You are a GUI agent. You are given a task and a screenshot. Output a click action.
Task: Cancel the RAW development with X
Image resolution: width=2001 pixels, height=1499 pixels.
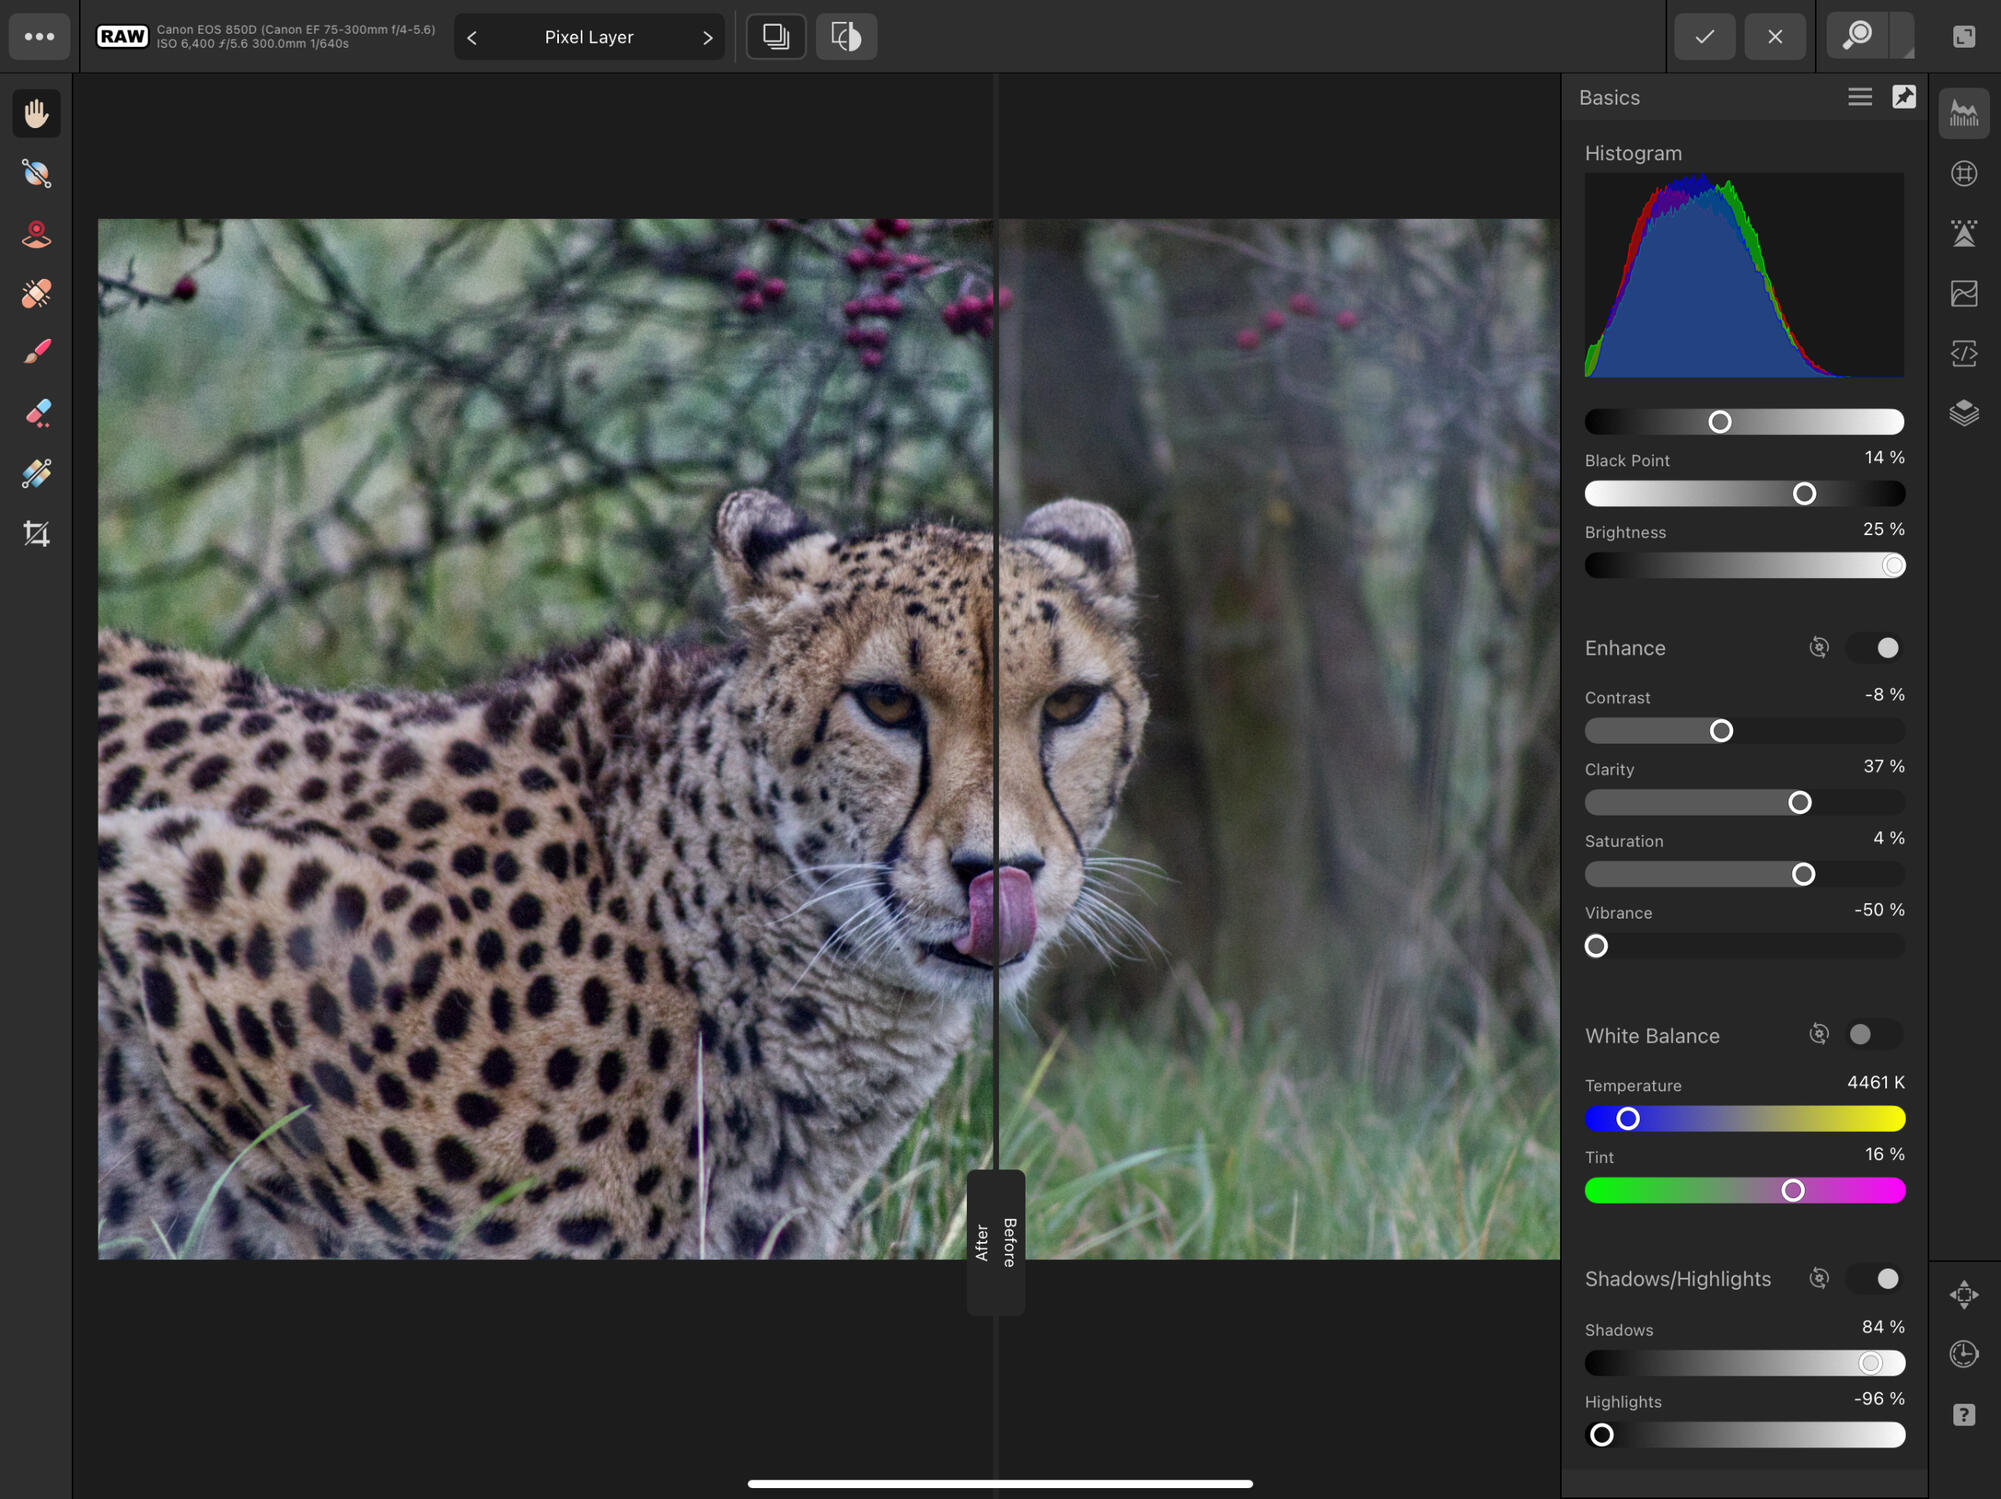[1774, 37]
